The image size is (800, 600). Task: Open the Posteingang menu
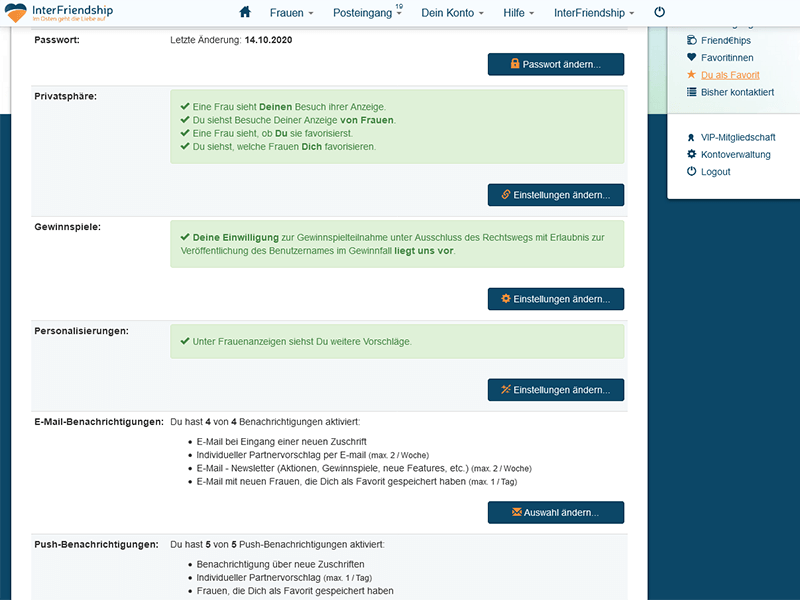pos(366,13)
